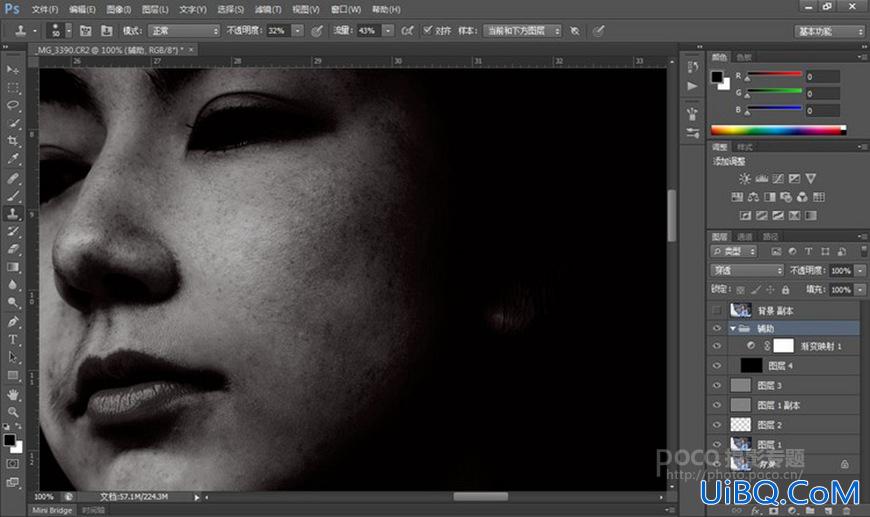870x517 pixels.
Task: Click the horizontal canvas scrollbar thumb
Action: pyautogui.click(x=480, y=496)
